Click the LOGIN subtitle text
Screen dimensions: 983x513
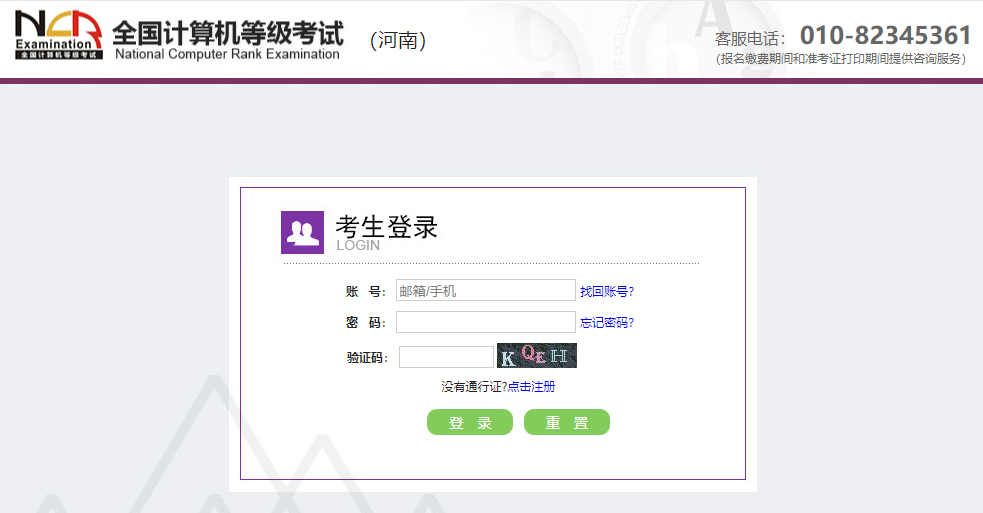coord(358,245)
